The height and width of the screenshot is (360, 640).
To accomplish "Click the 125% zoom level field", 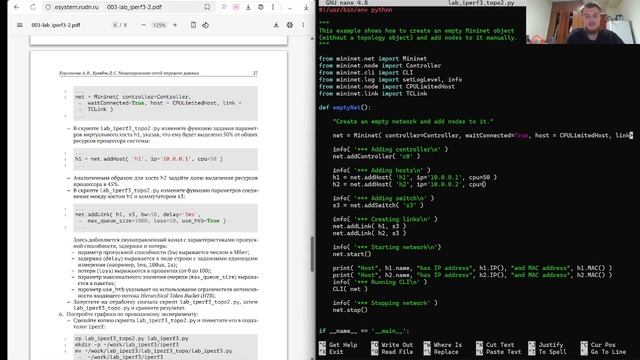I will 159,25.
